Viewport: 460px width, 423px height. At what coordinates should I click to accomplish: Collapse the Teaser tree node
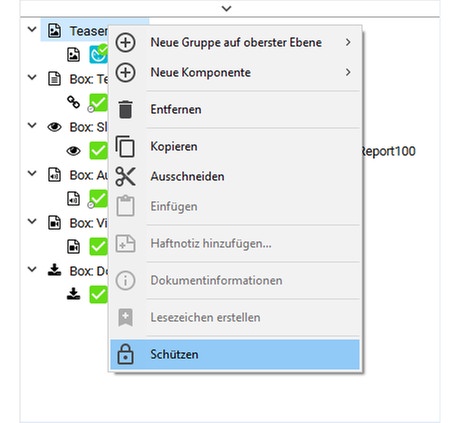(32, 29)
